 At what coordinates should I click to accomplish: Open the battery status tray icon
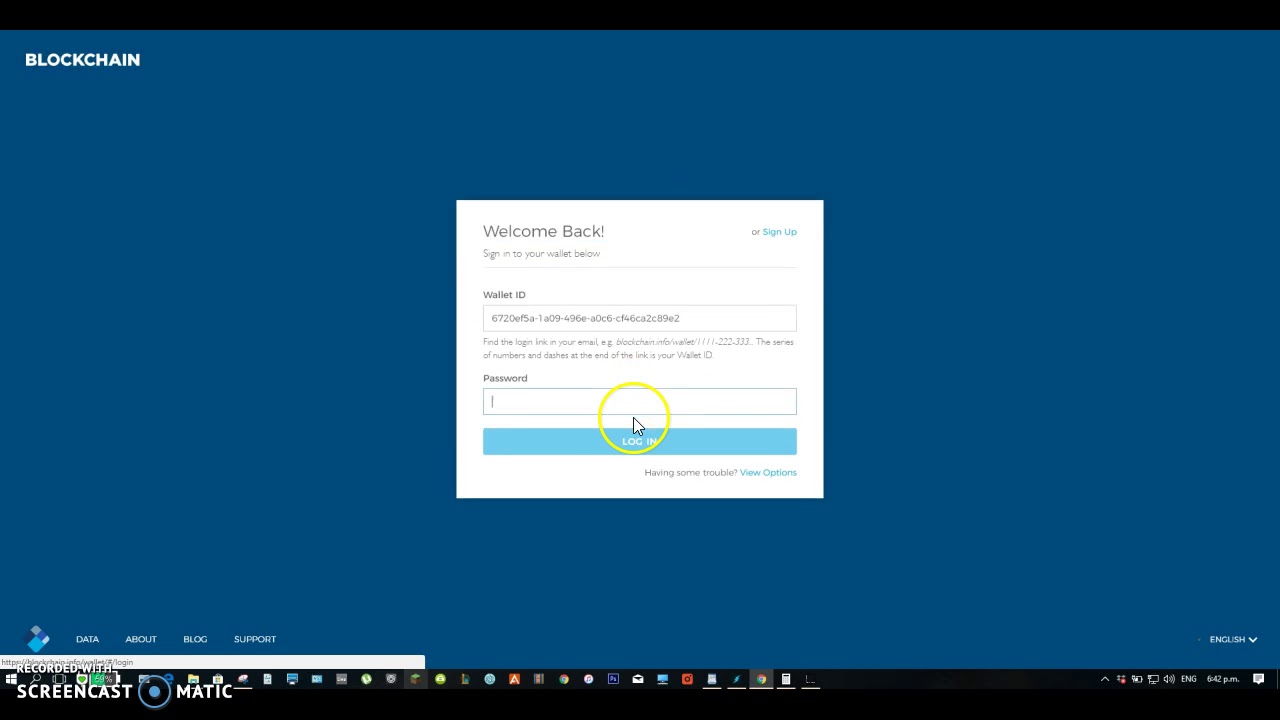(1137, 679)
